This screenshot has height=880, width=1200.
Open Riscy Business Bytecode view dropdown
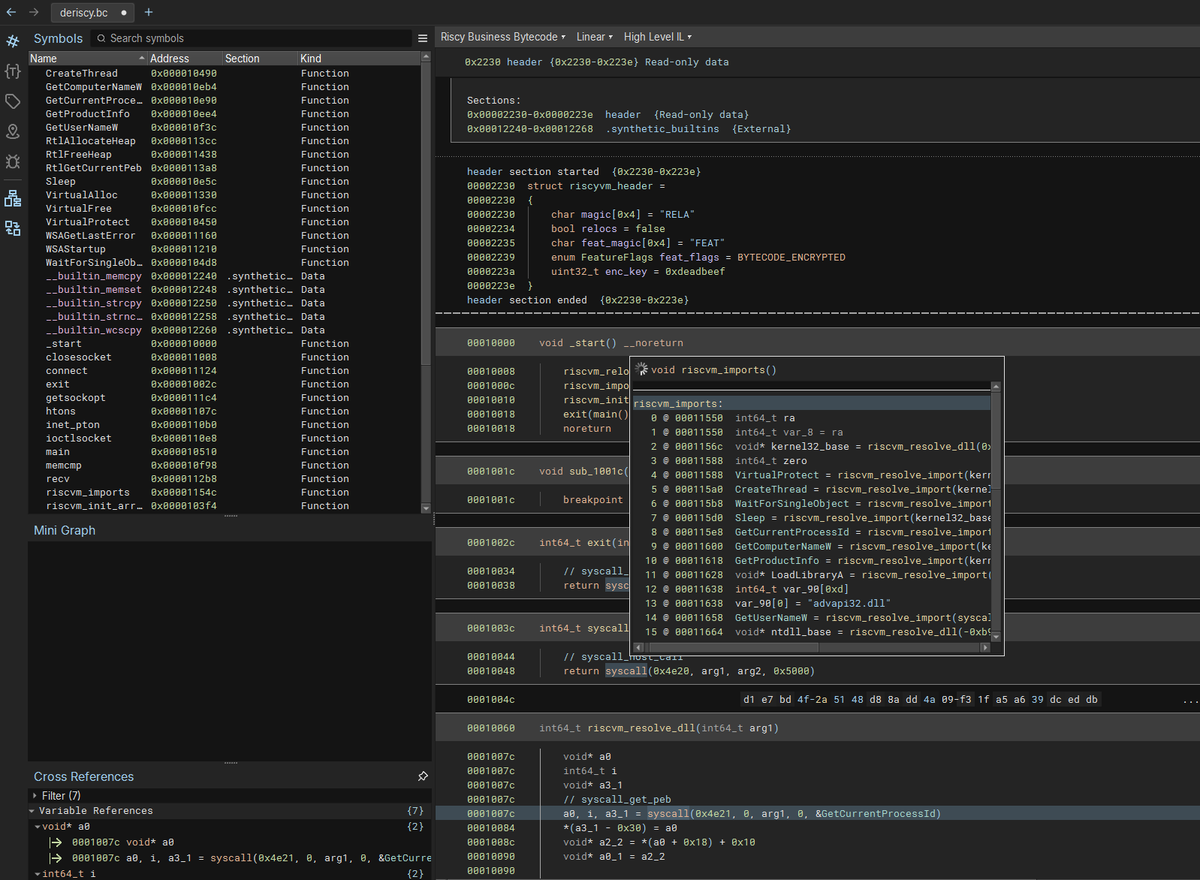(503, 37)
